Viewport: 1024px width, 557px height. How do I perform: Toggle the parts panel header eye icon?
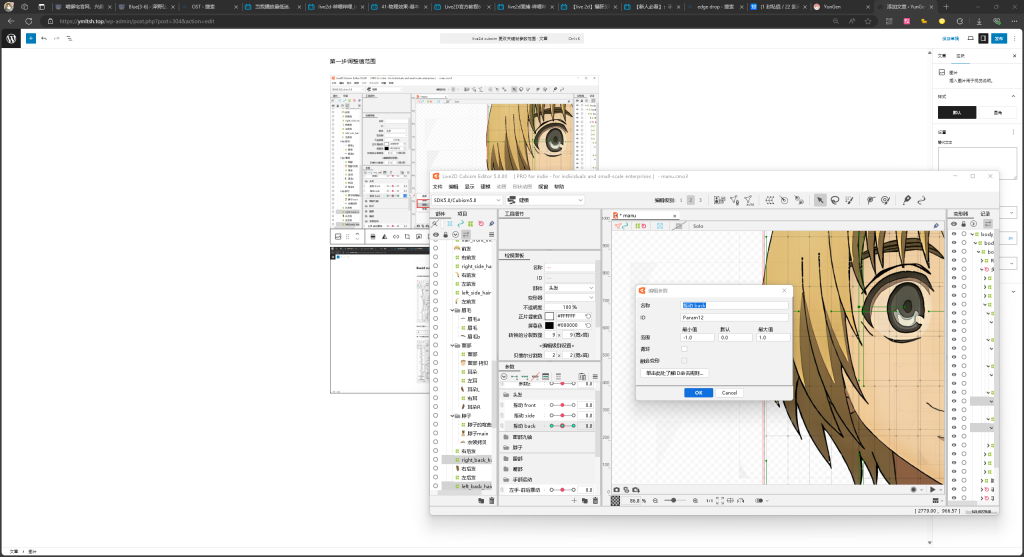click(436, 234)
